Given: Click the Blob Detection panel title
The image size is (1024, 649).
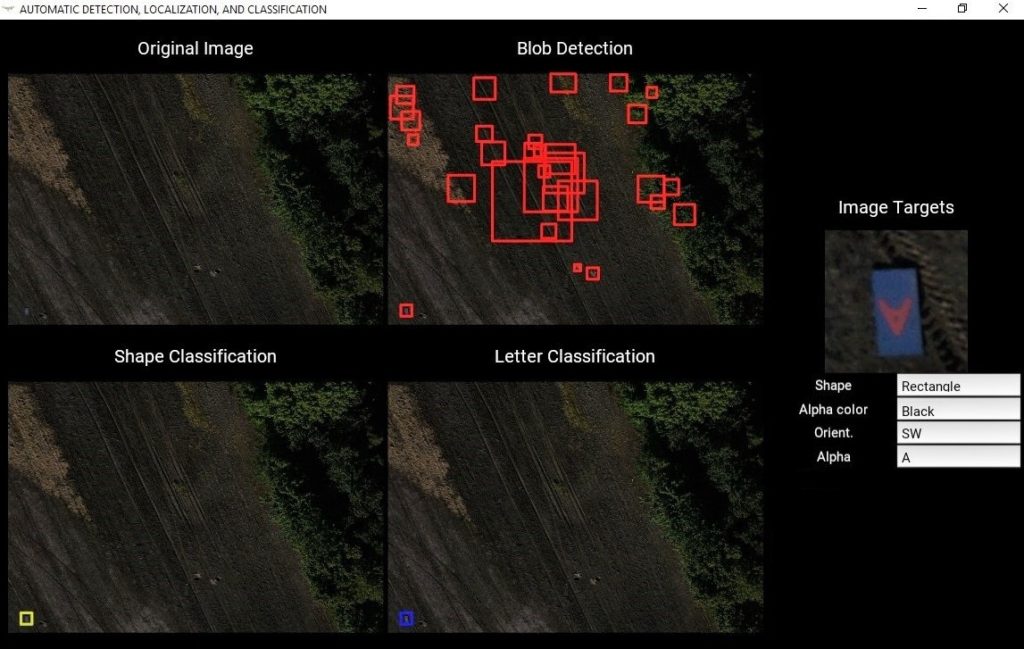Looking at the screenshot, I should tap(575, 48).
